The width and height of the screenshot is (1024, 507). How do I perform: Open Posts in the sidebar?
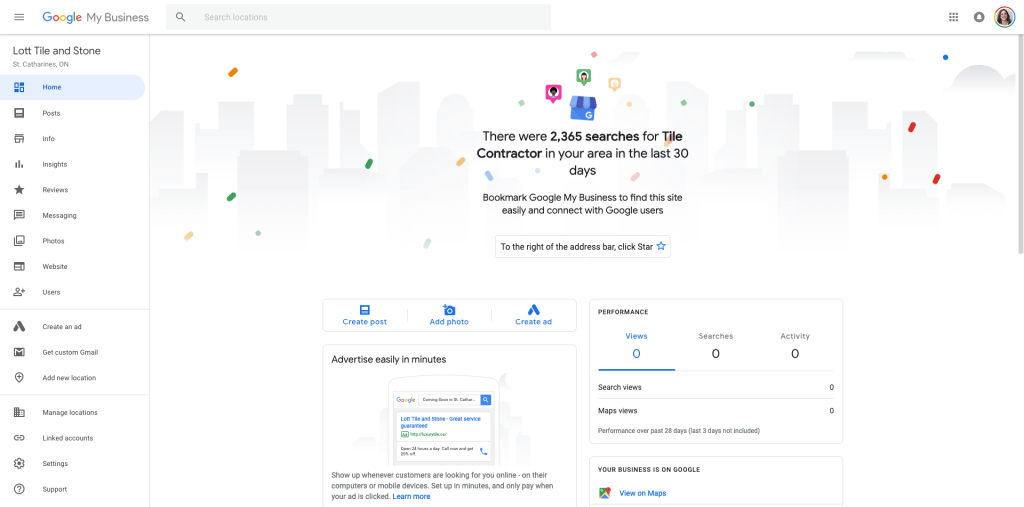(x=72, y=113)
